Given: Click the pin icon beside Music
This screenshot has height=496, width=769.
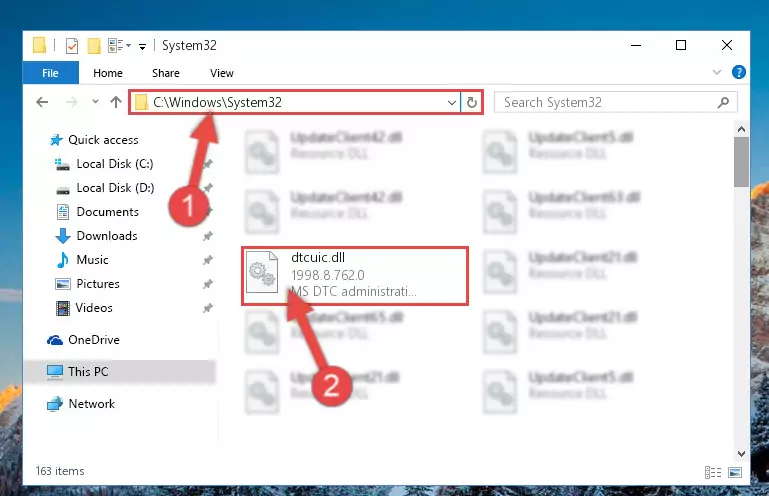Looking at the screenshot, I should 208,260.
